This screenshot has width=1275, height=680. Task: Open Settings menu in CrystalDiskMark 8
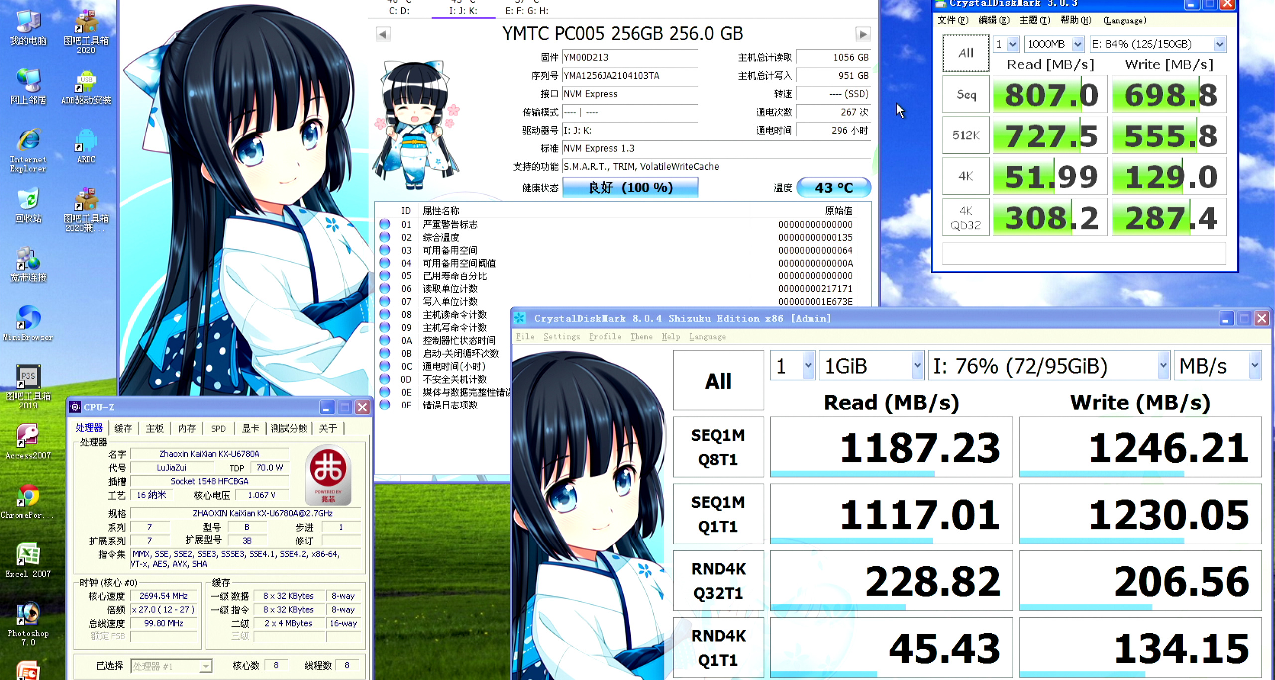pyautogui.click(x=562, y=337)
